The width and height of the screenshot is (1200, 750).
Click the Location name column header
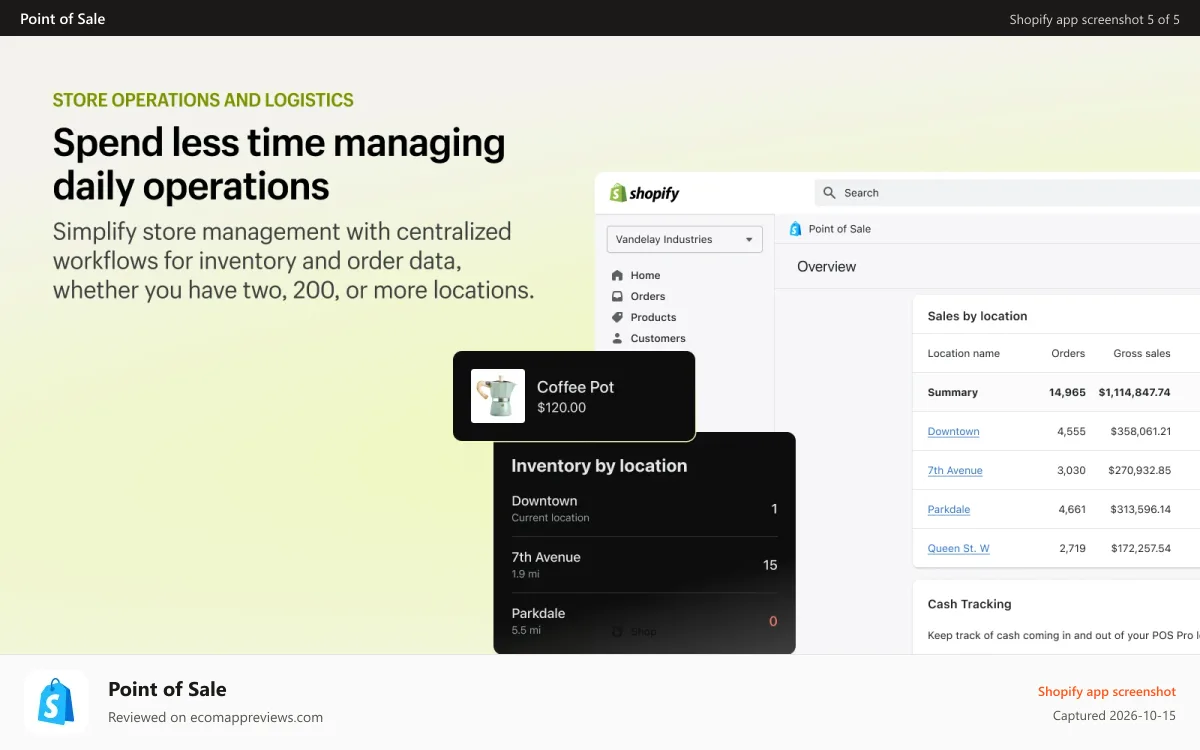pos(963,353)
